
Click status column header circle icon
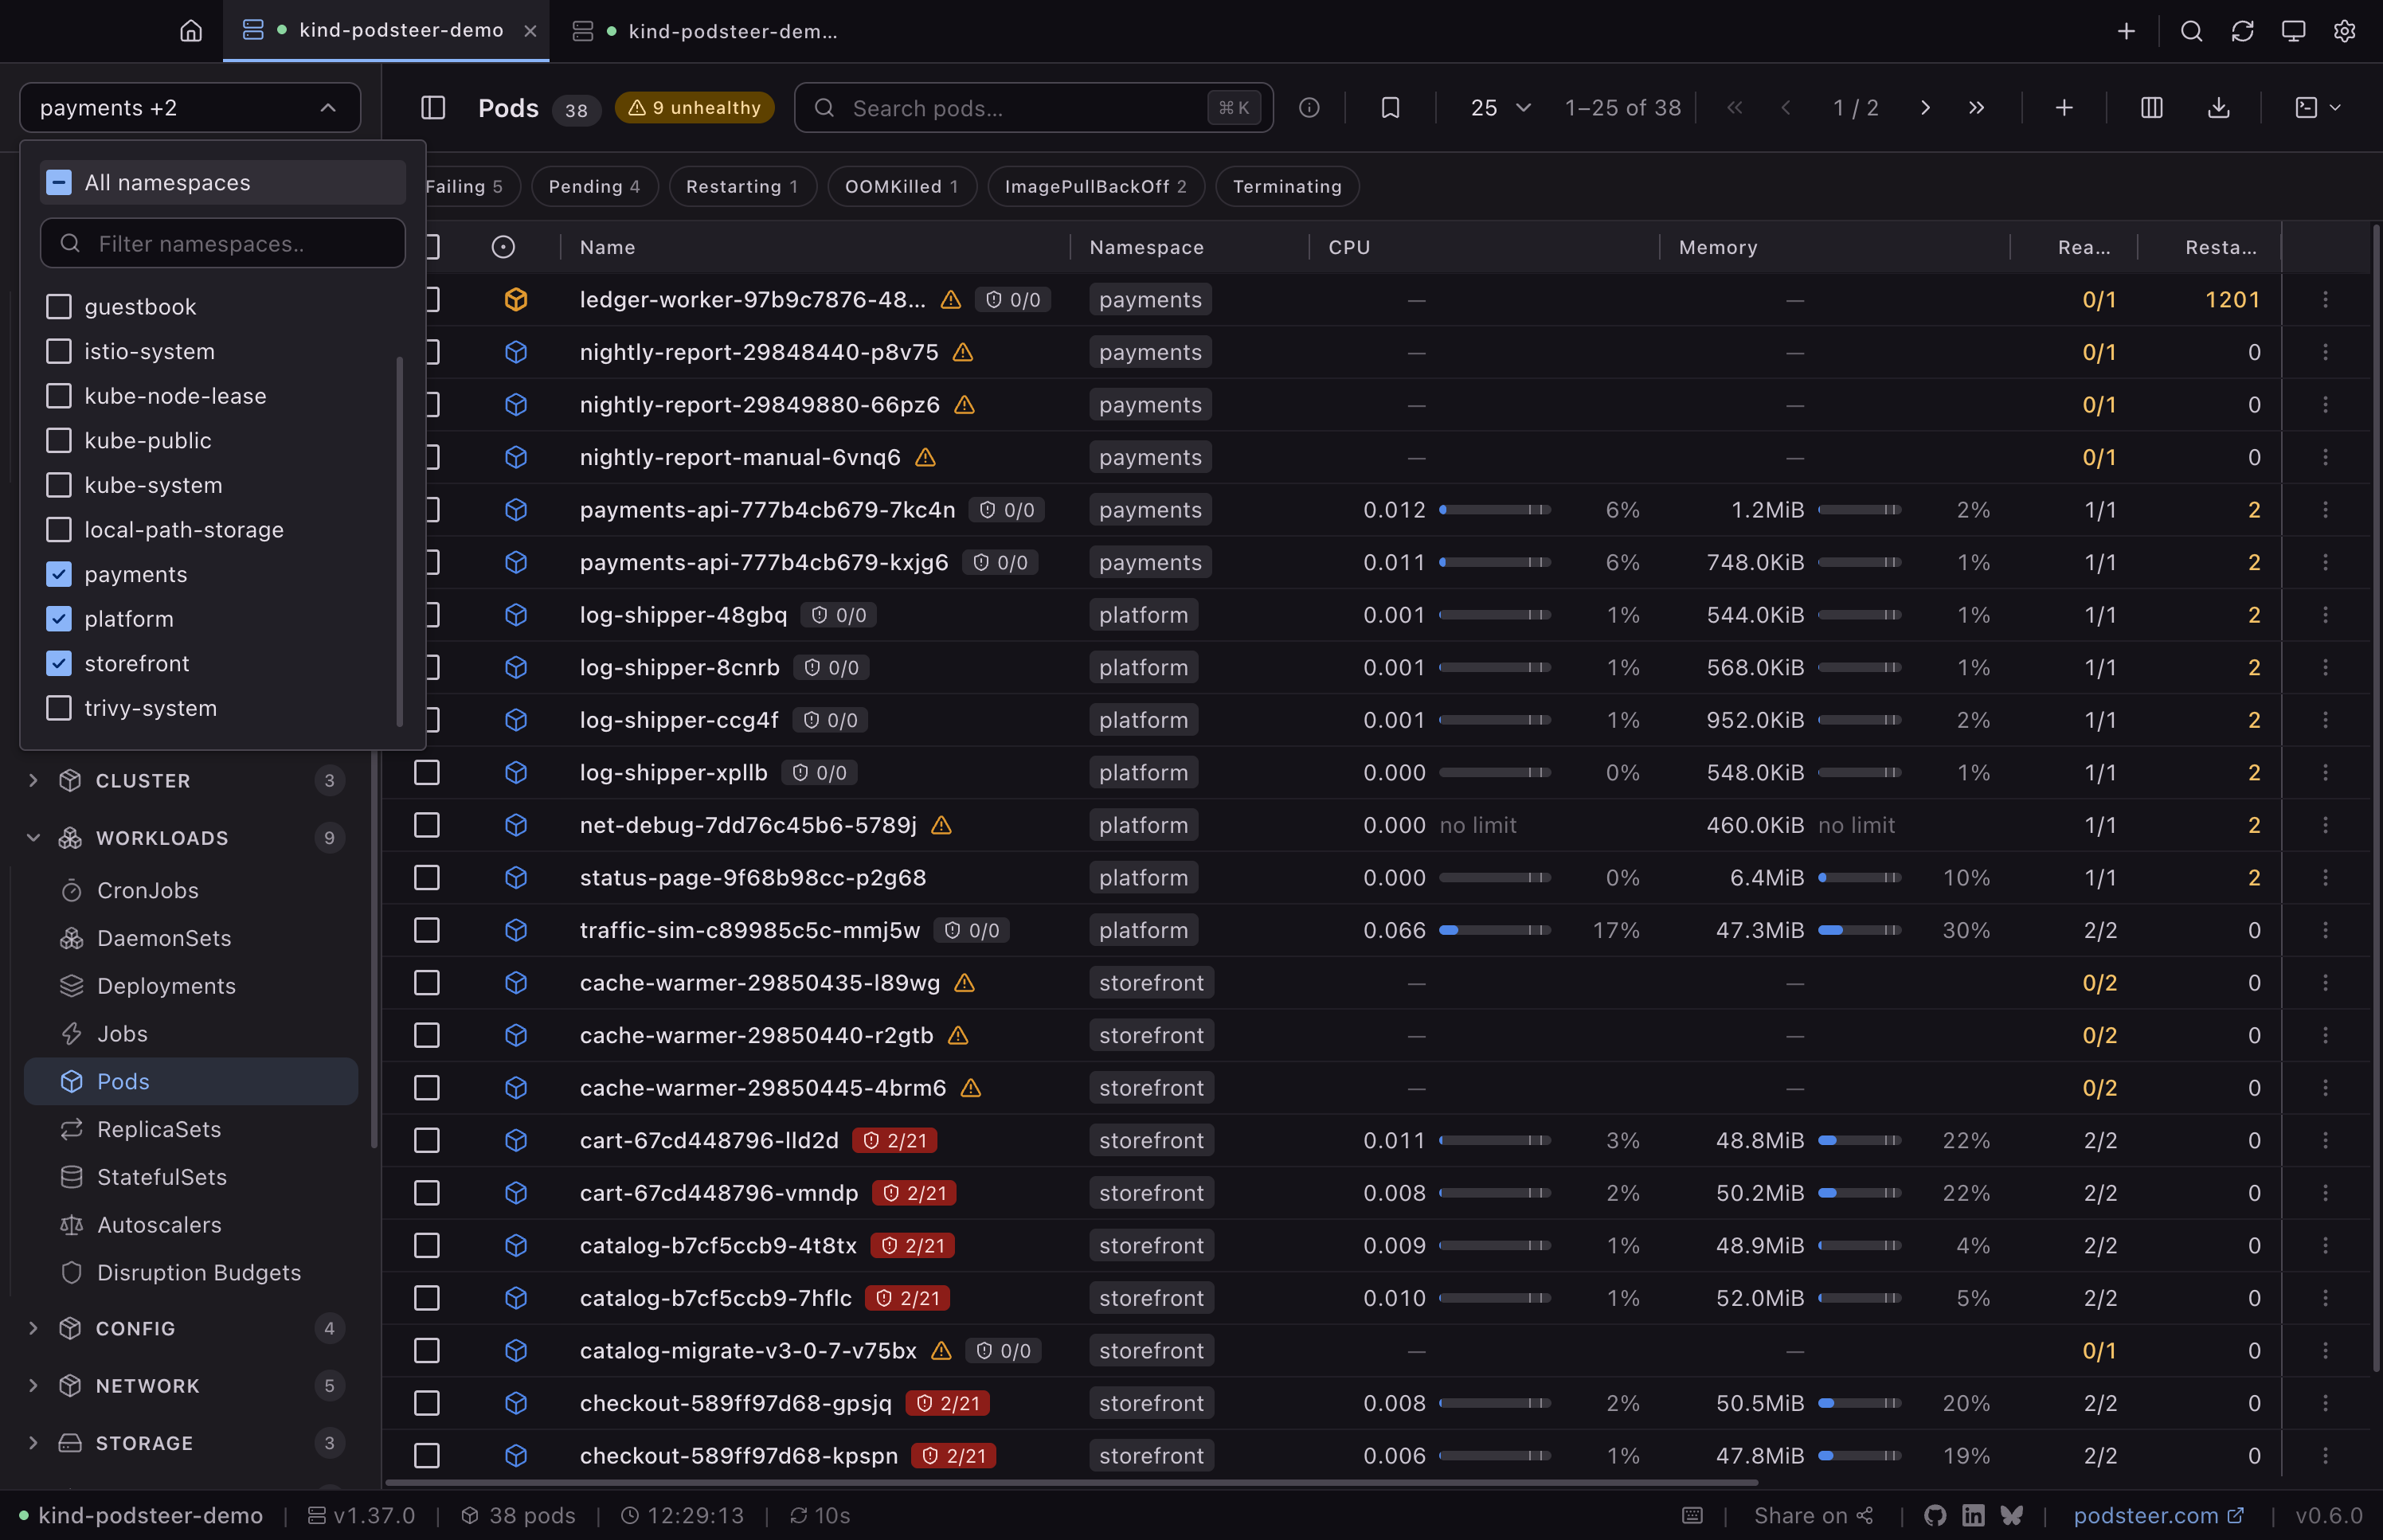pyautogui.click(x=503, y=247)
